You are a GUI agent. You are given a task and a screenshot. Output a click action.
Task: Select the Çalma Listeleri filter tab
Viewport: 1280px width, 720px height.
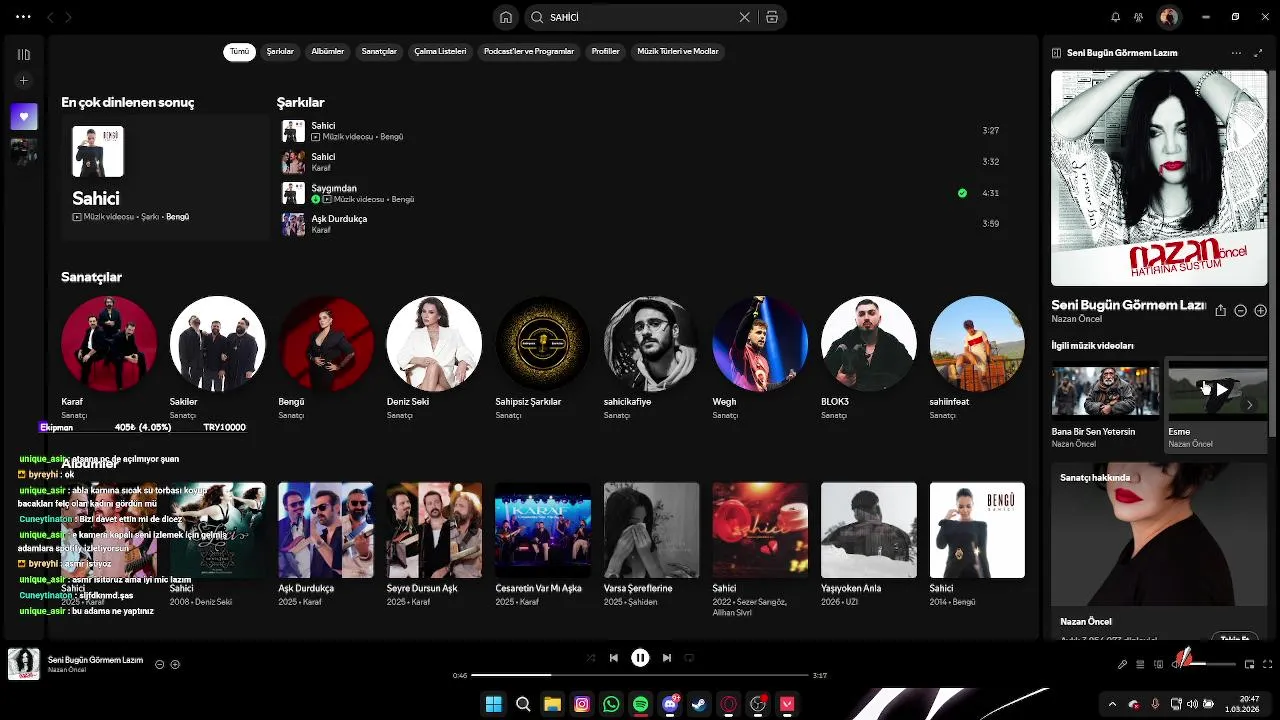pos(440,51)
